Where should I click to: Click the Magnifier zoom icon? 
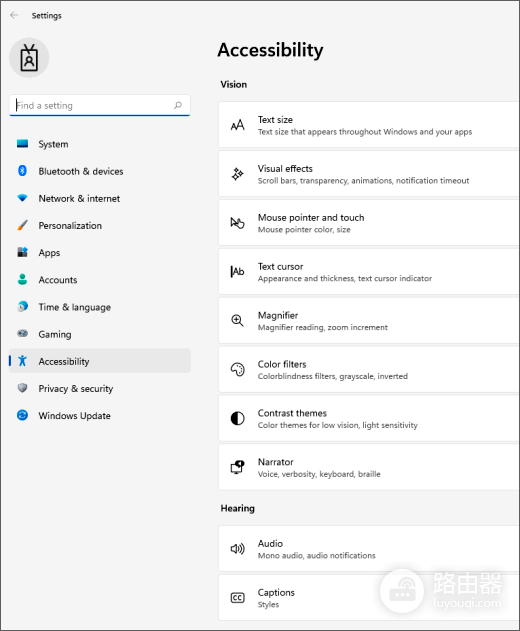coord(237,321)
